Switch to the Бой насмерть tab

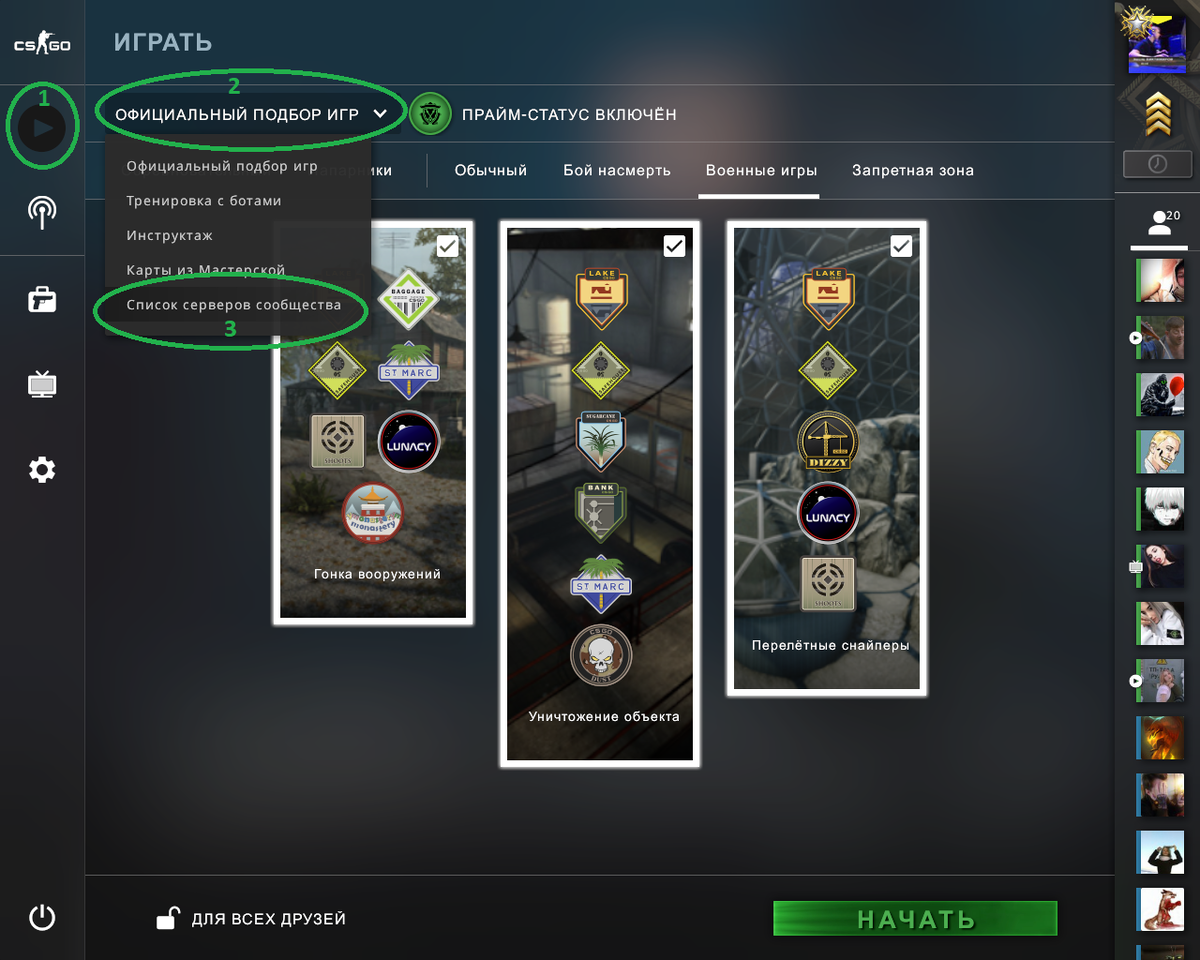tap(617, 170)
